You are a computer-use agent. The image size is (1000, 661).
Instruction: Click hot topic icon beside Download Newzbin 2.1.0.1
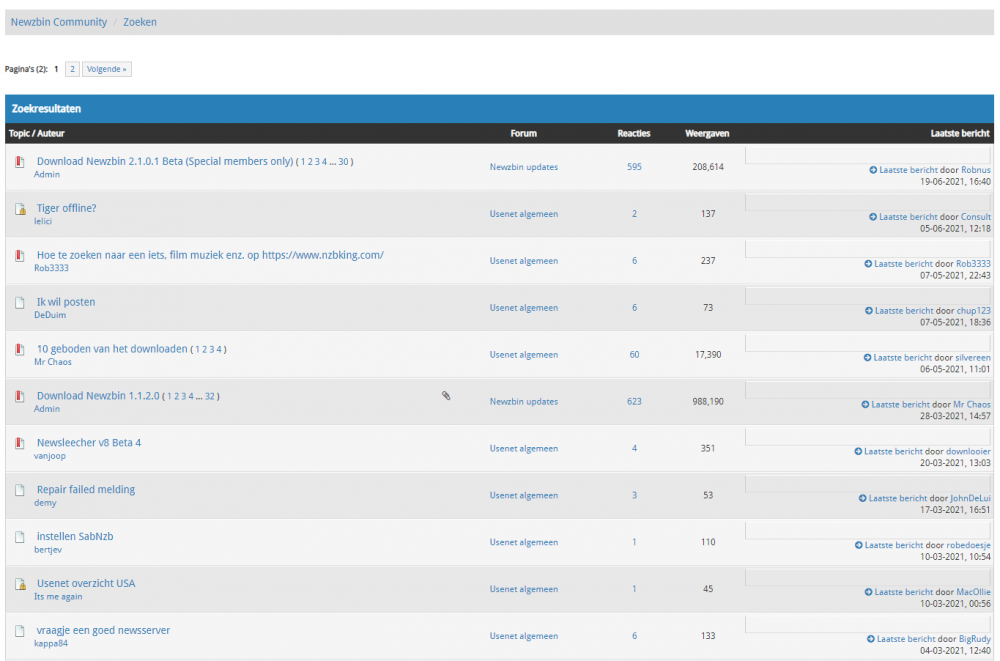coord(19,162)
